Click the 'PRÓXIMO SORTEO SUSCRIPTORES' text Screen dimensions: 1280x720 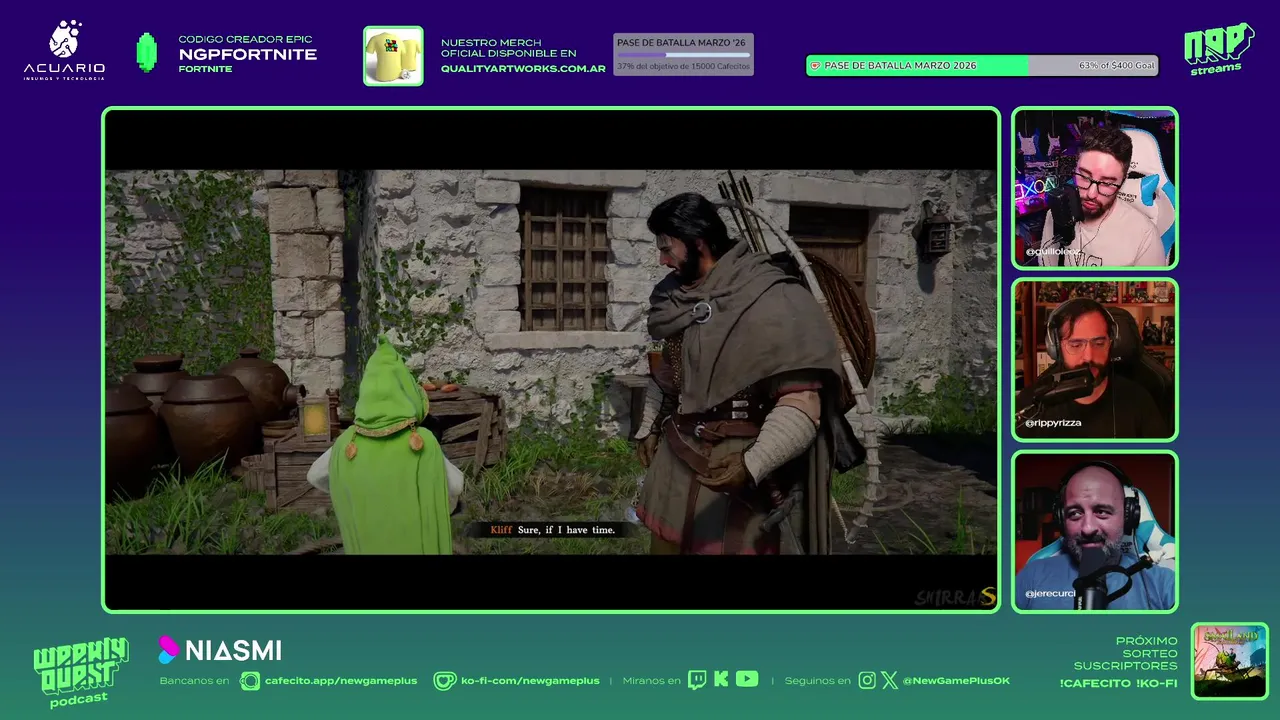click(x=1125, y=653)
